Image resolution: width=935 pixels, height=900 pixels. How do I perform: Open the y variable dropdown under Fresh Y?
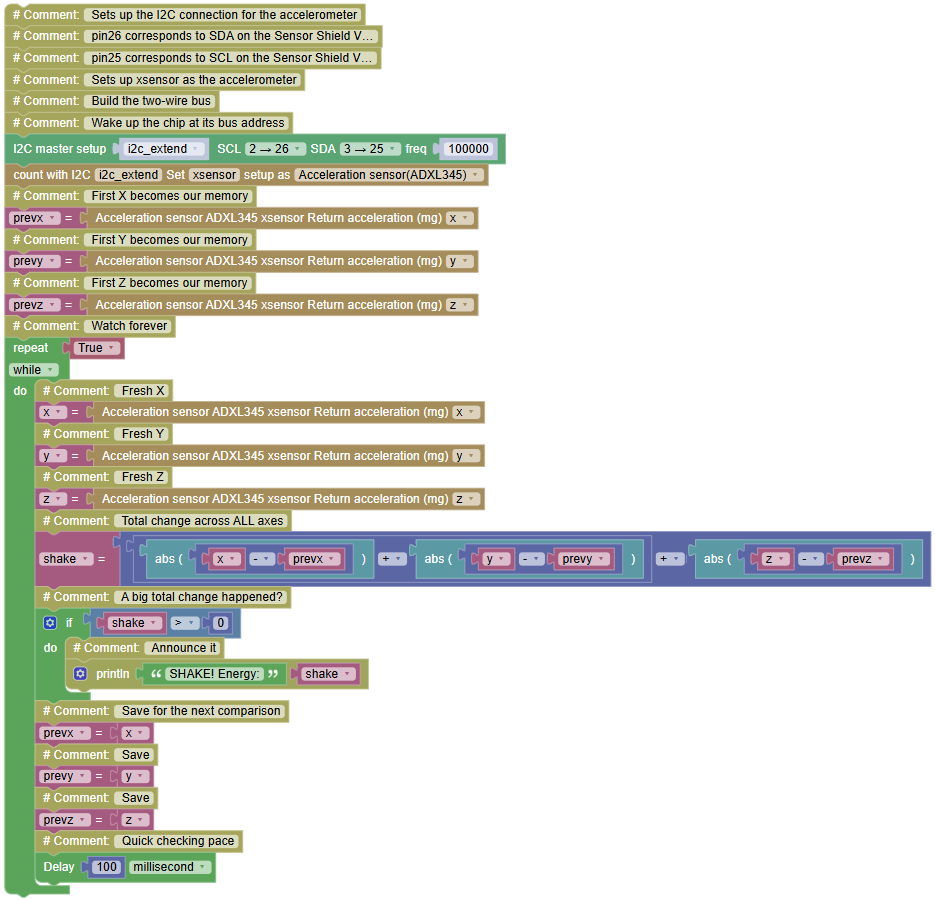coord(52,456)
